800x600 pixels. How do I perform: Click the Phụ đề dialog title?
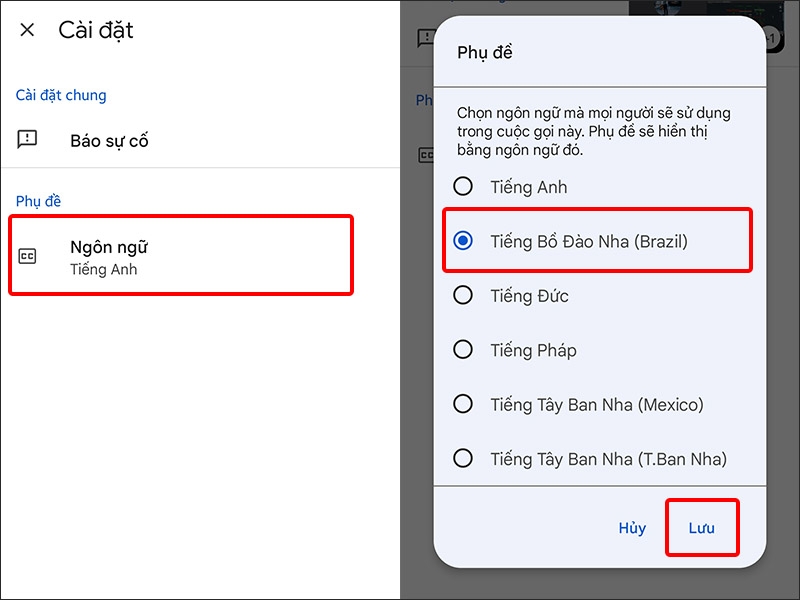485,53
